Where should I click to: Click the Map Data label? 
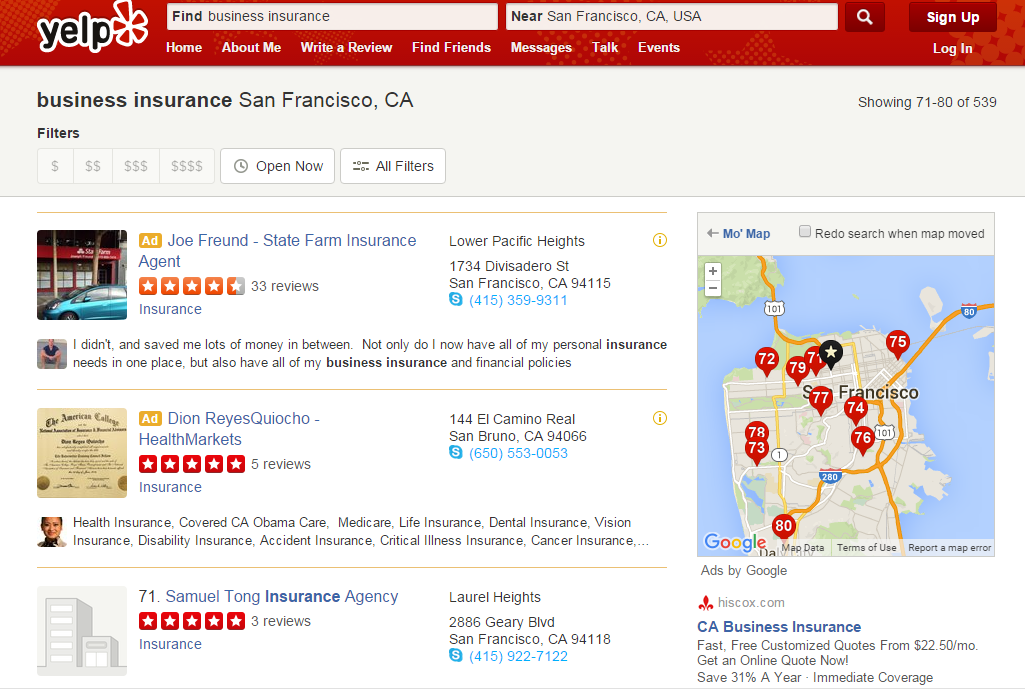coord(803,548)
